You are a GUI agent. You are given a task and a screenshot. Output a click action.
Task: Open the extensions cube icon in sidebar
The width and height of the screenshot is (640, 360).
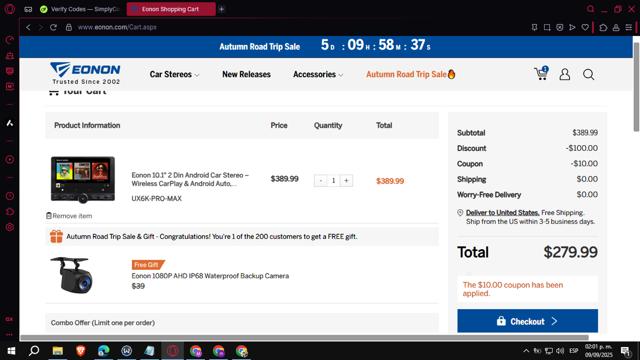point(10,211)
